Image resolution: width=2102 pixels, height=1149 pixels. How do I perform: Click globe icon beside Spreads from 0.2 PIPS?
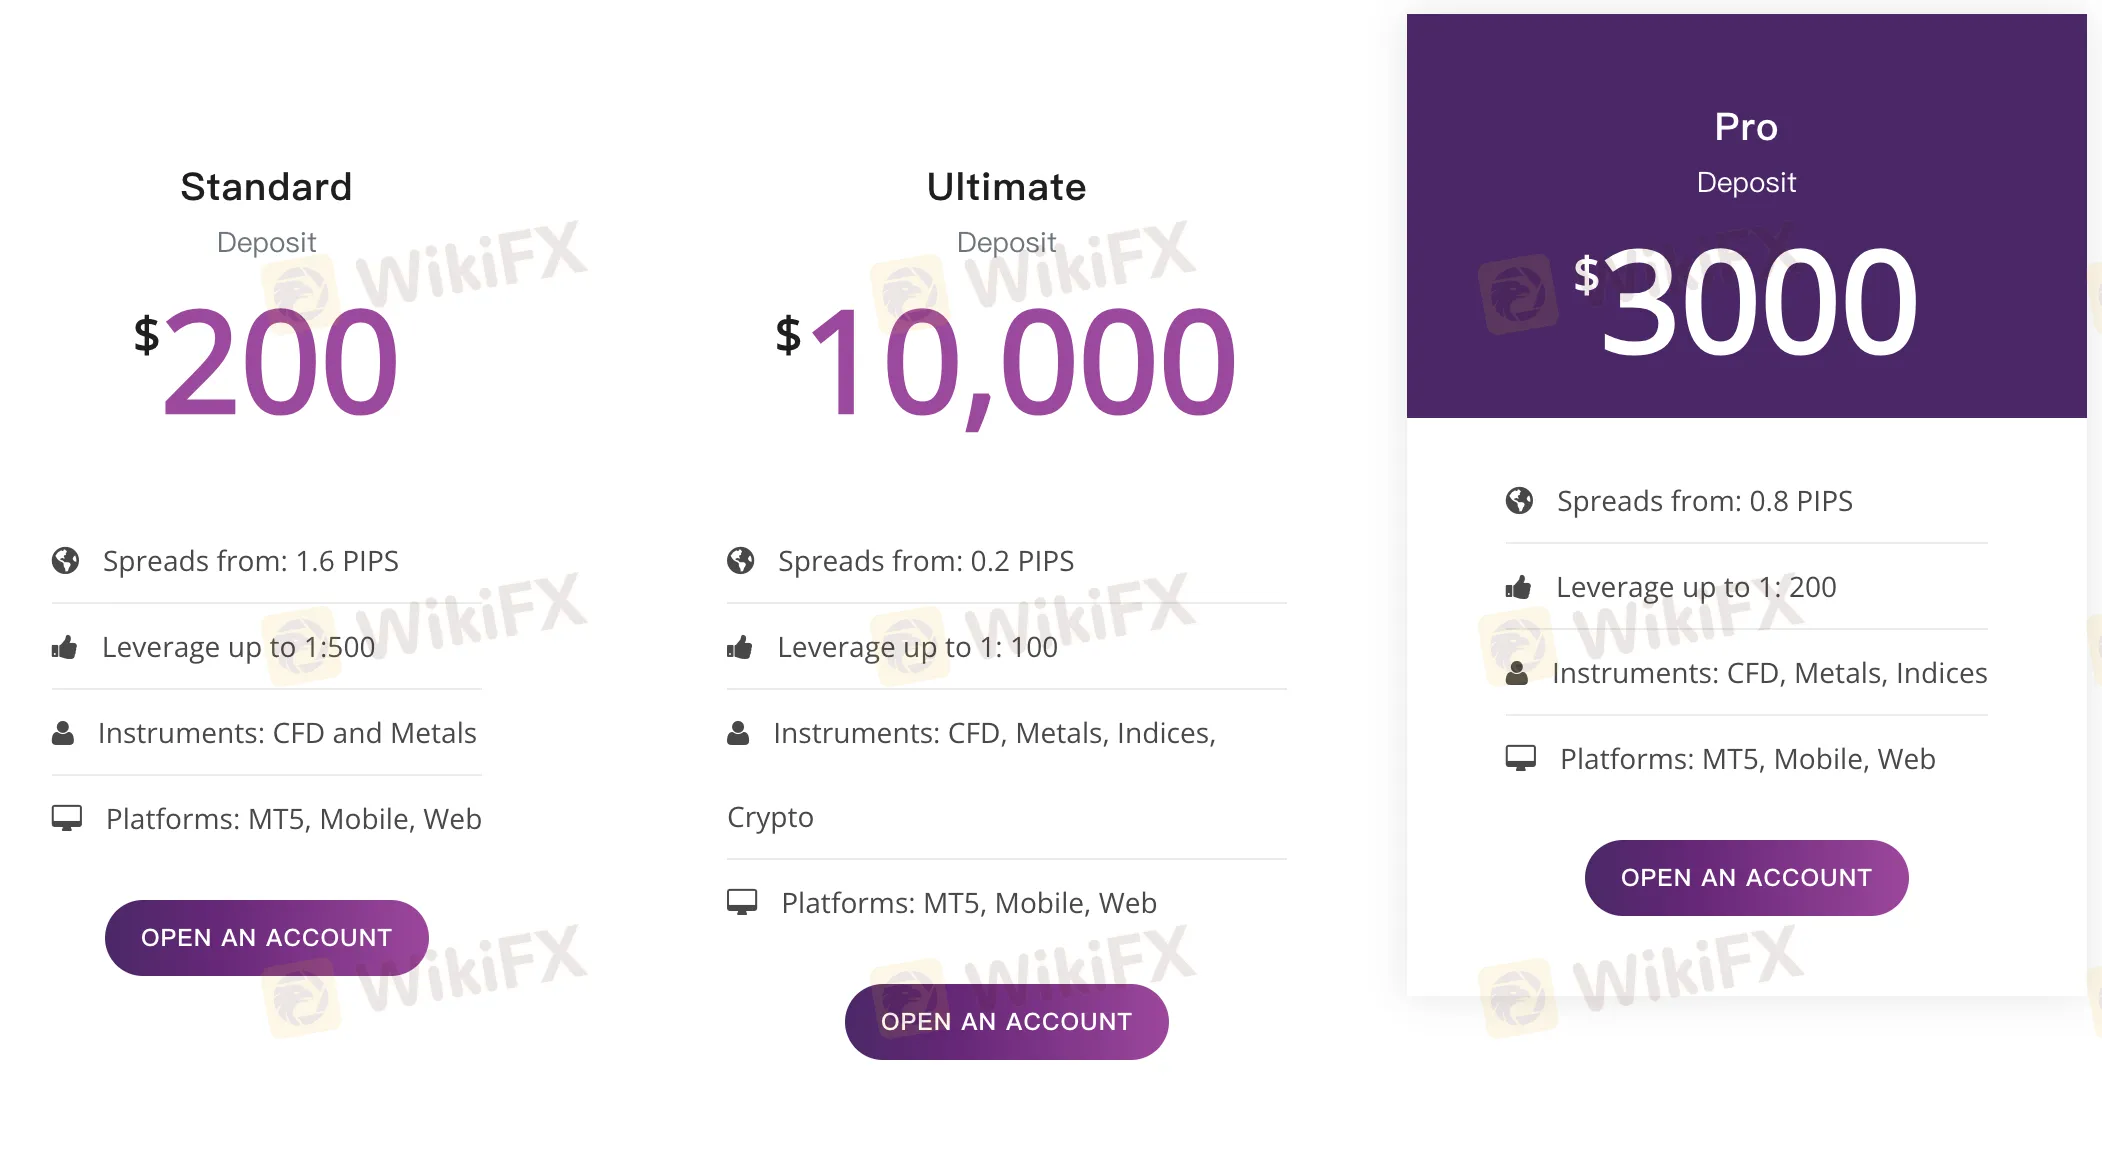click(741, 561)
